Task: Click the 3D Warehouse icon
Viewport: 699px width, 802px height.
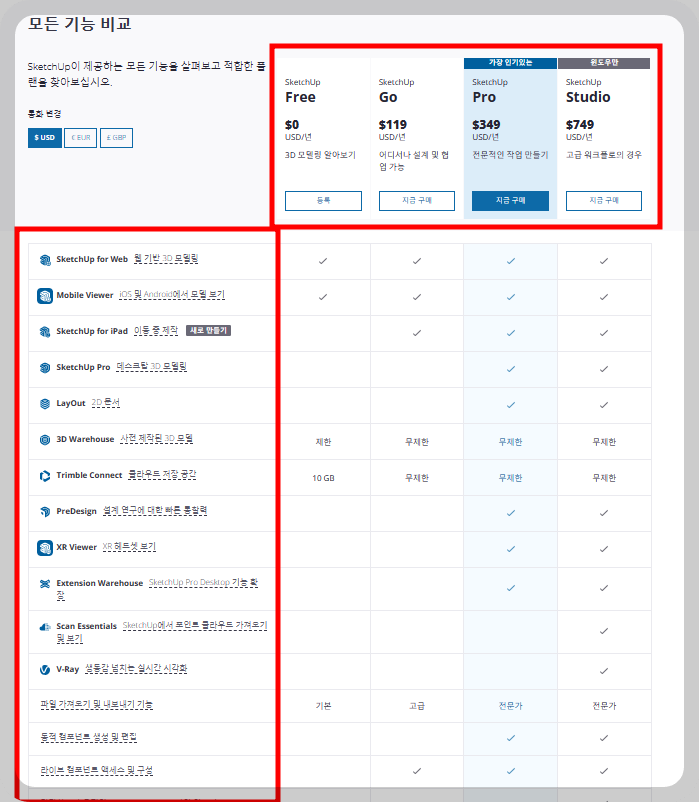Action: [x=45, y=439]
